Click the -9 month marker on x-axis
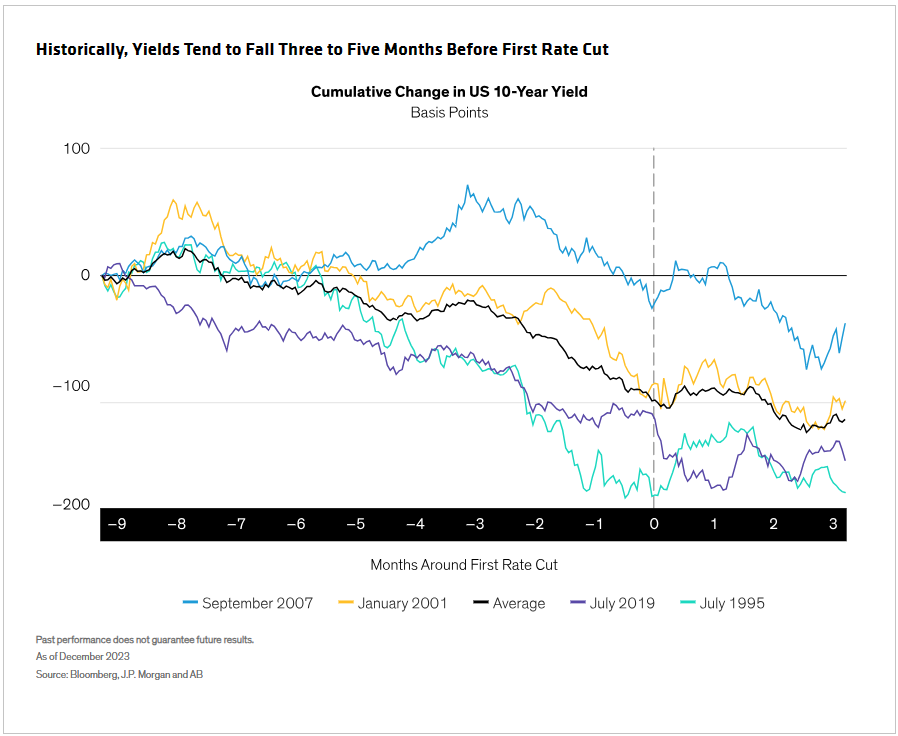 117,524
